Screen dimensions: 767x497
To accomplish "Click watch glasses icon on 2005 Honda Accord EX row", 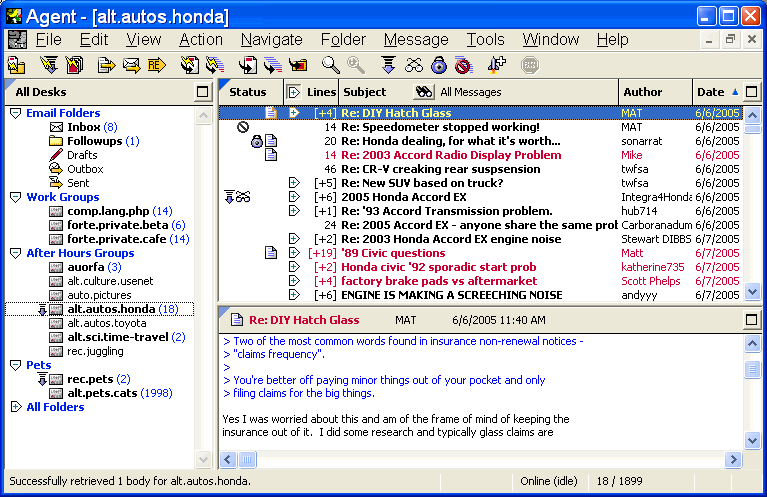I will pyautogui.click(x=244, y=197).
